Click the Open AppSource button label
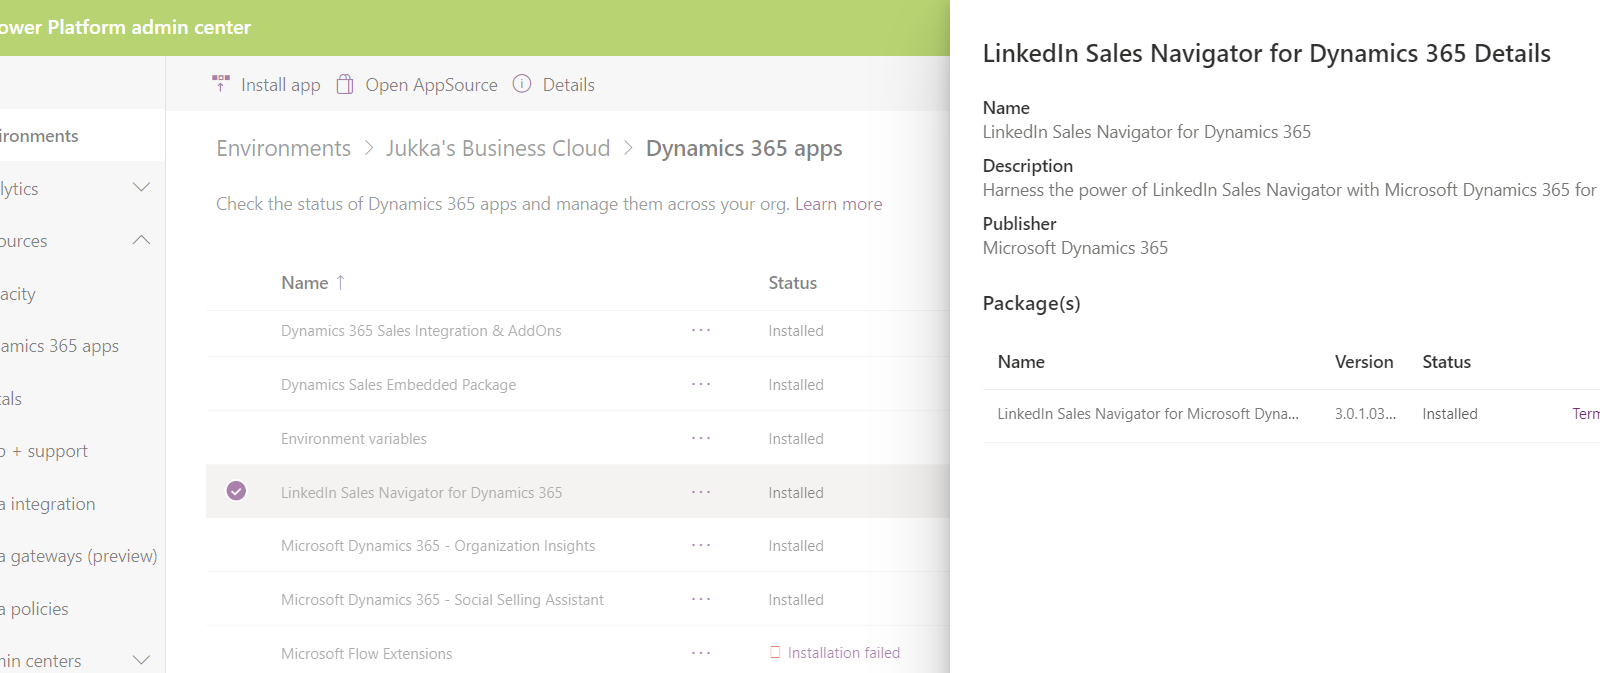 point(432,85)
